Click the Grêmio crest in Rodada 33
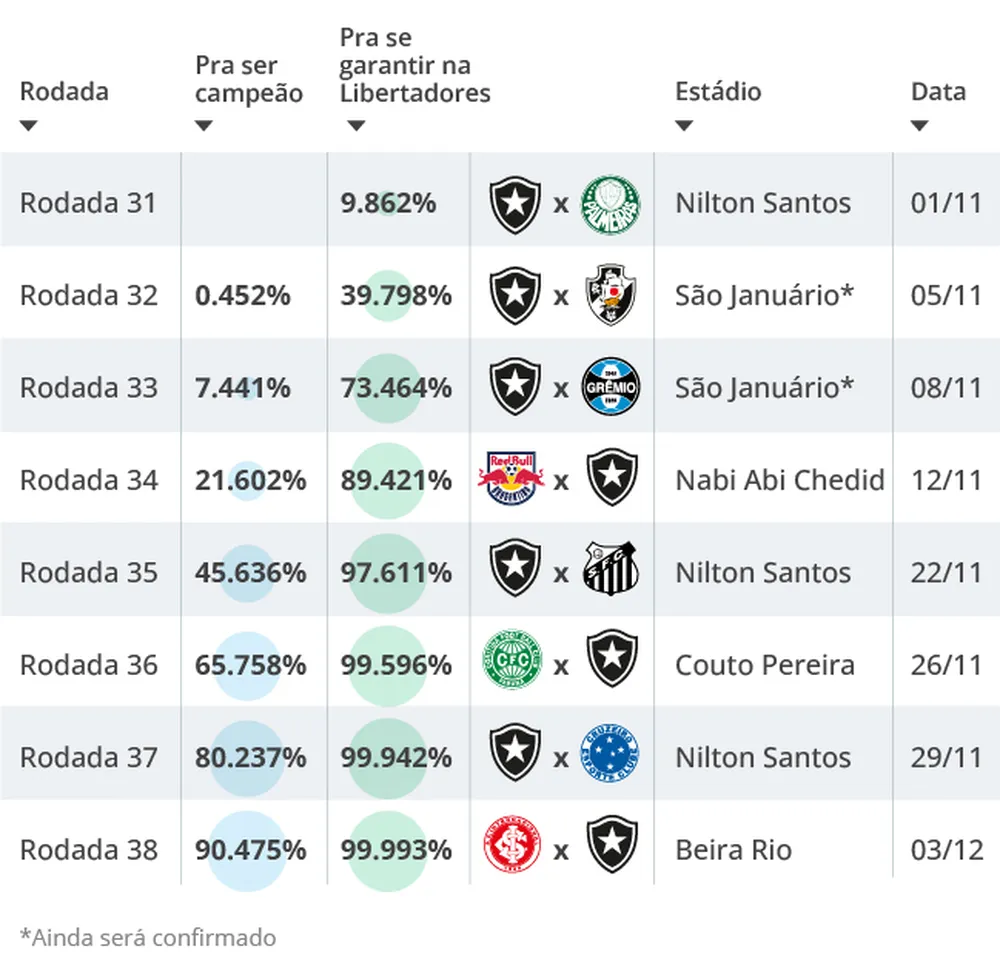The width and height of the screenshot is (1000, 969). tap(610, 388)
